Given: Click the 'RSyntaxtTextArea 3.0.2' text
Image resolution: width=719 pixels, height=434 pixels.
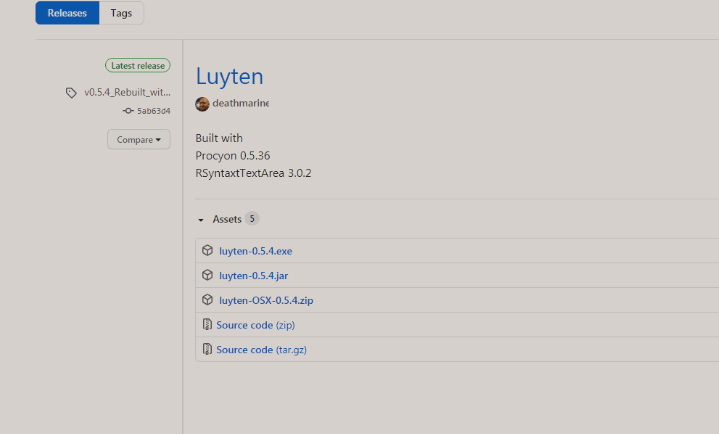Looking at the screenshot, I should [x=253, y=173].
